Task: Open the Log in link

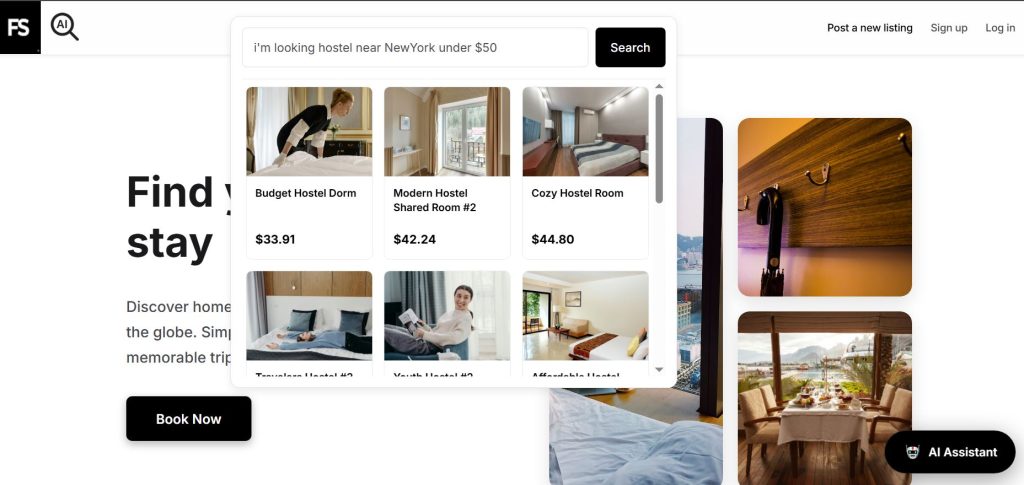Action: click(x=1000, y=27)
